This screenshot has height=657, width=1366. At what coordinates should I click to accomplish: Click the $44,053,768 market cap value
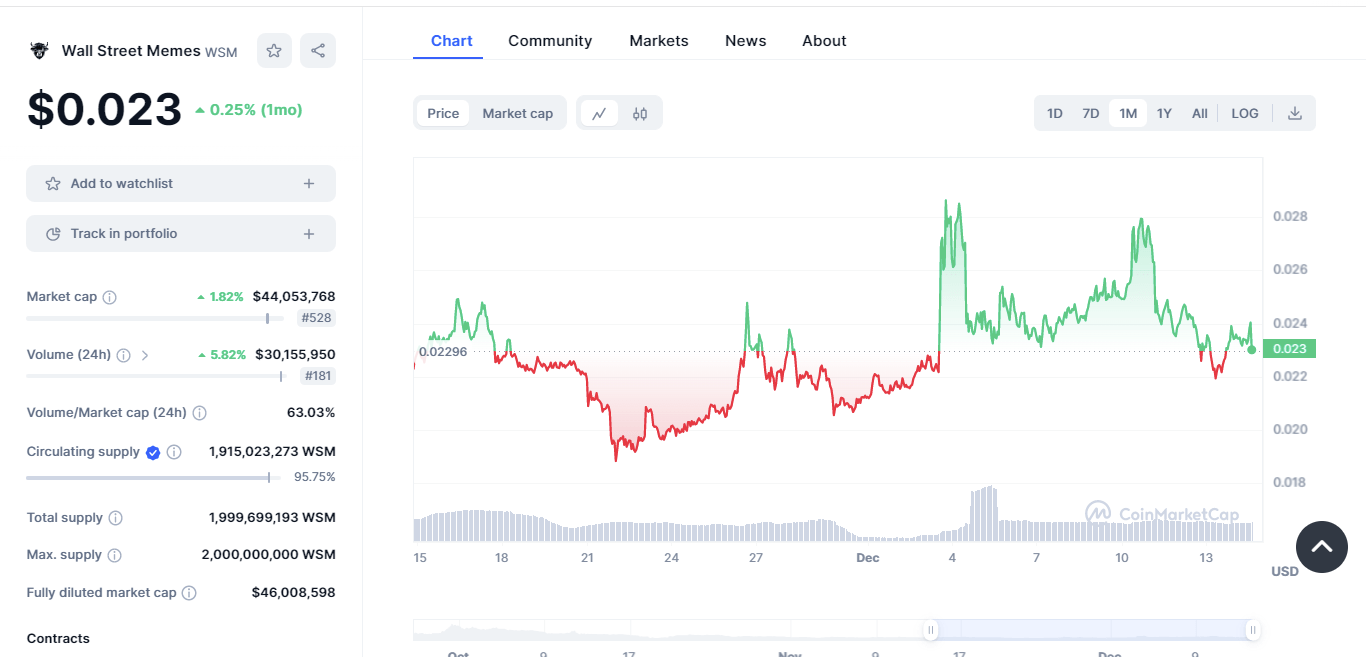click(x=294, y=297)
